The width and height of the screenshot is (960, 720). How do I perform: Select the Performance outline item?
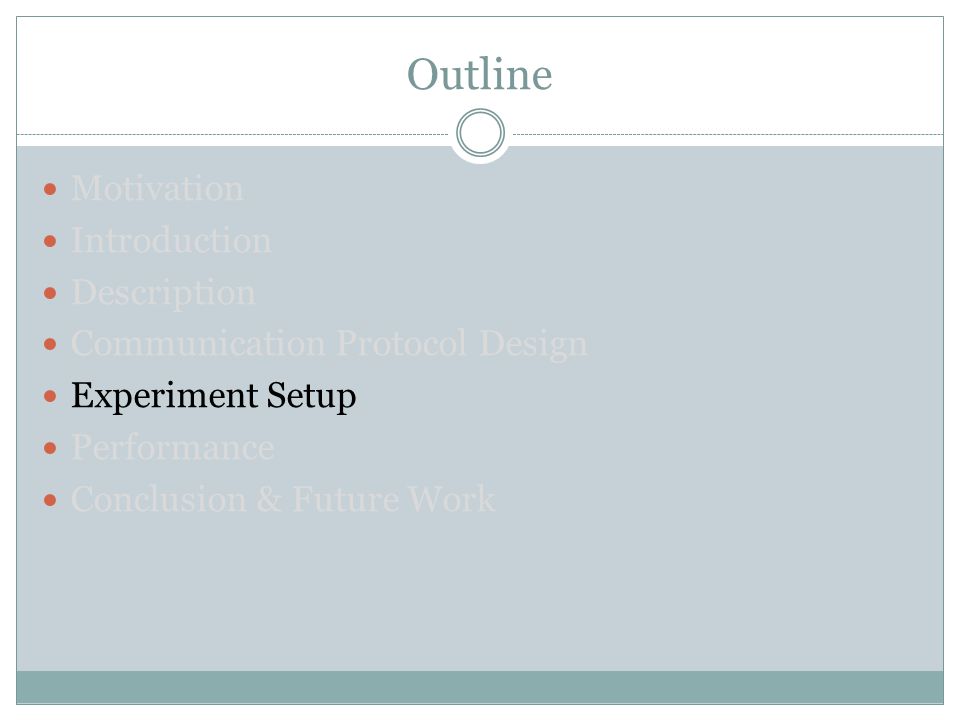(x=173, y=448)
